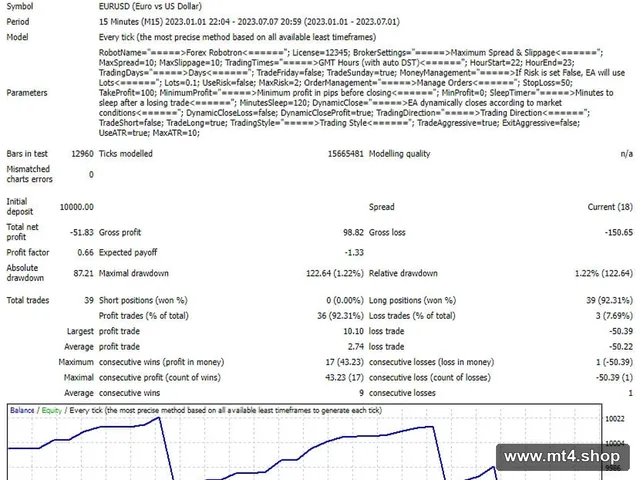Viewport: 640px width, 480px height.
Task: Click the Spread value 'Current (18)'
Action: [610, 207]
